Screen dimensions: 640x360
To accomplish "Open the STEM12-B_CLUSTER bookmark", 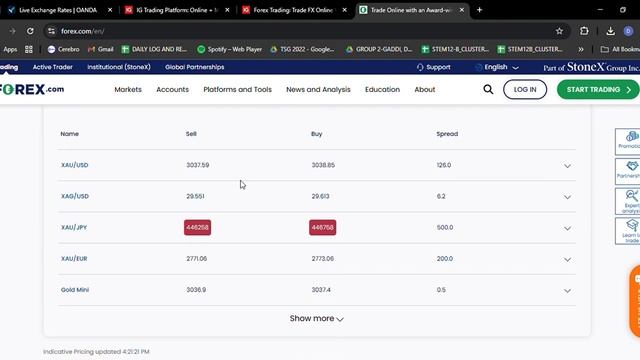I will click(x=455, y=49).
